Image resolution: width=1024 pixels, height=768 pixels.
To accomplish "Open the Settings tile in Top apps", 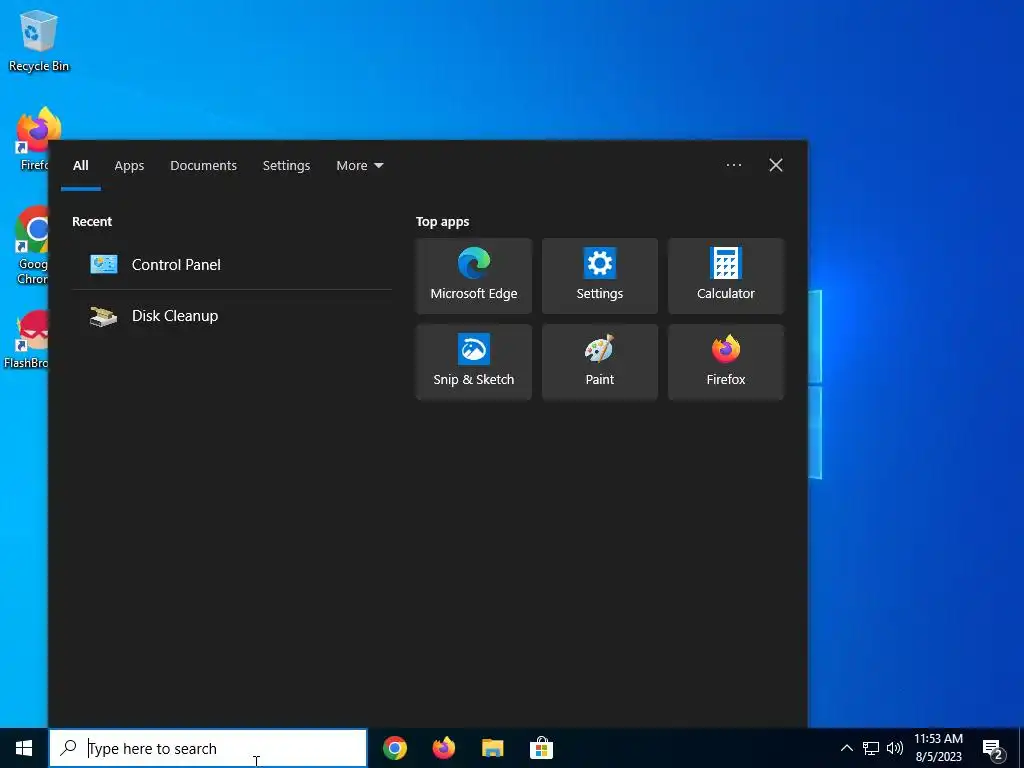I will (600, 276).
